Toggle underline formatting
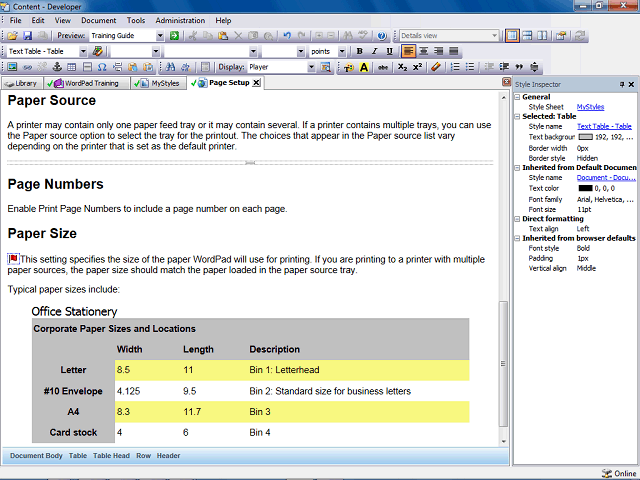The height and width of the screenshot is (480, 640). pos(389,51)
